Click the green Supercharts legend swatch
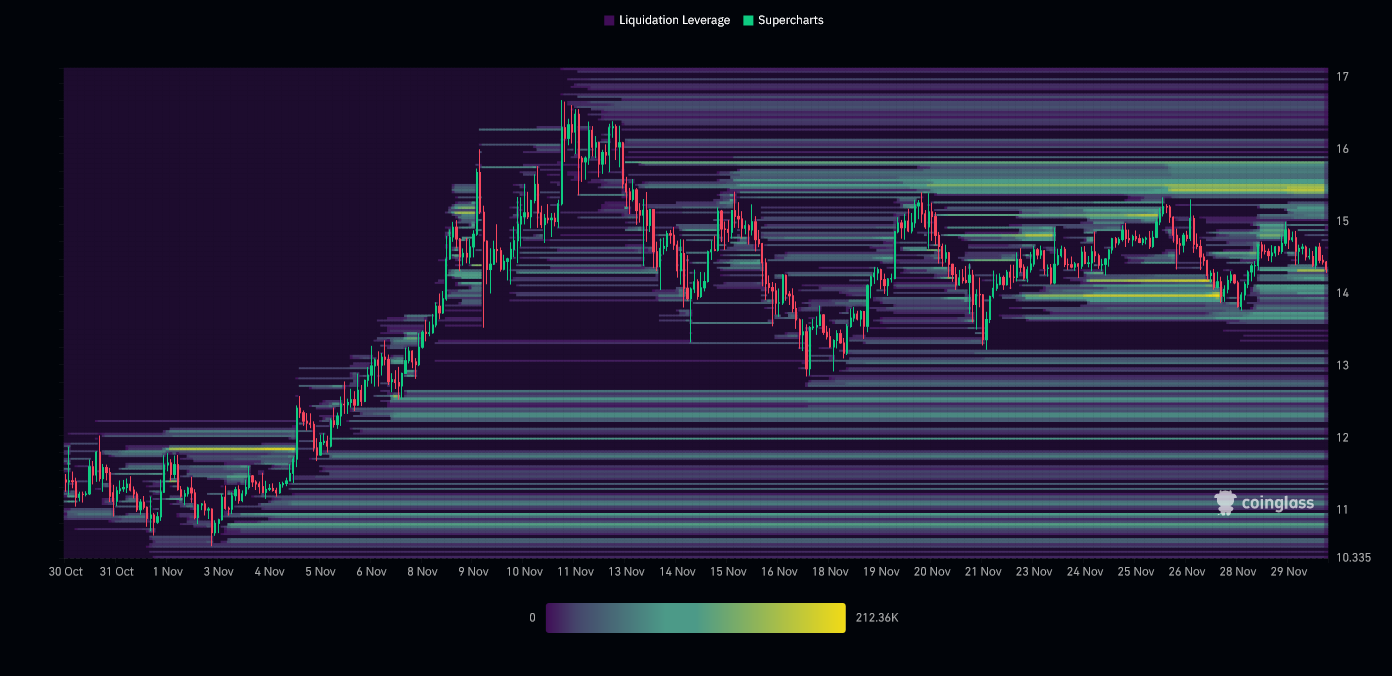Image resolution: width=1392 pixels, height=676 pixels. [x=748, y=20]
